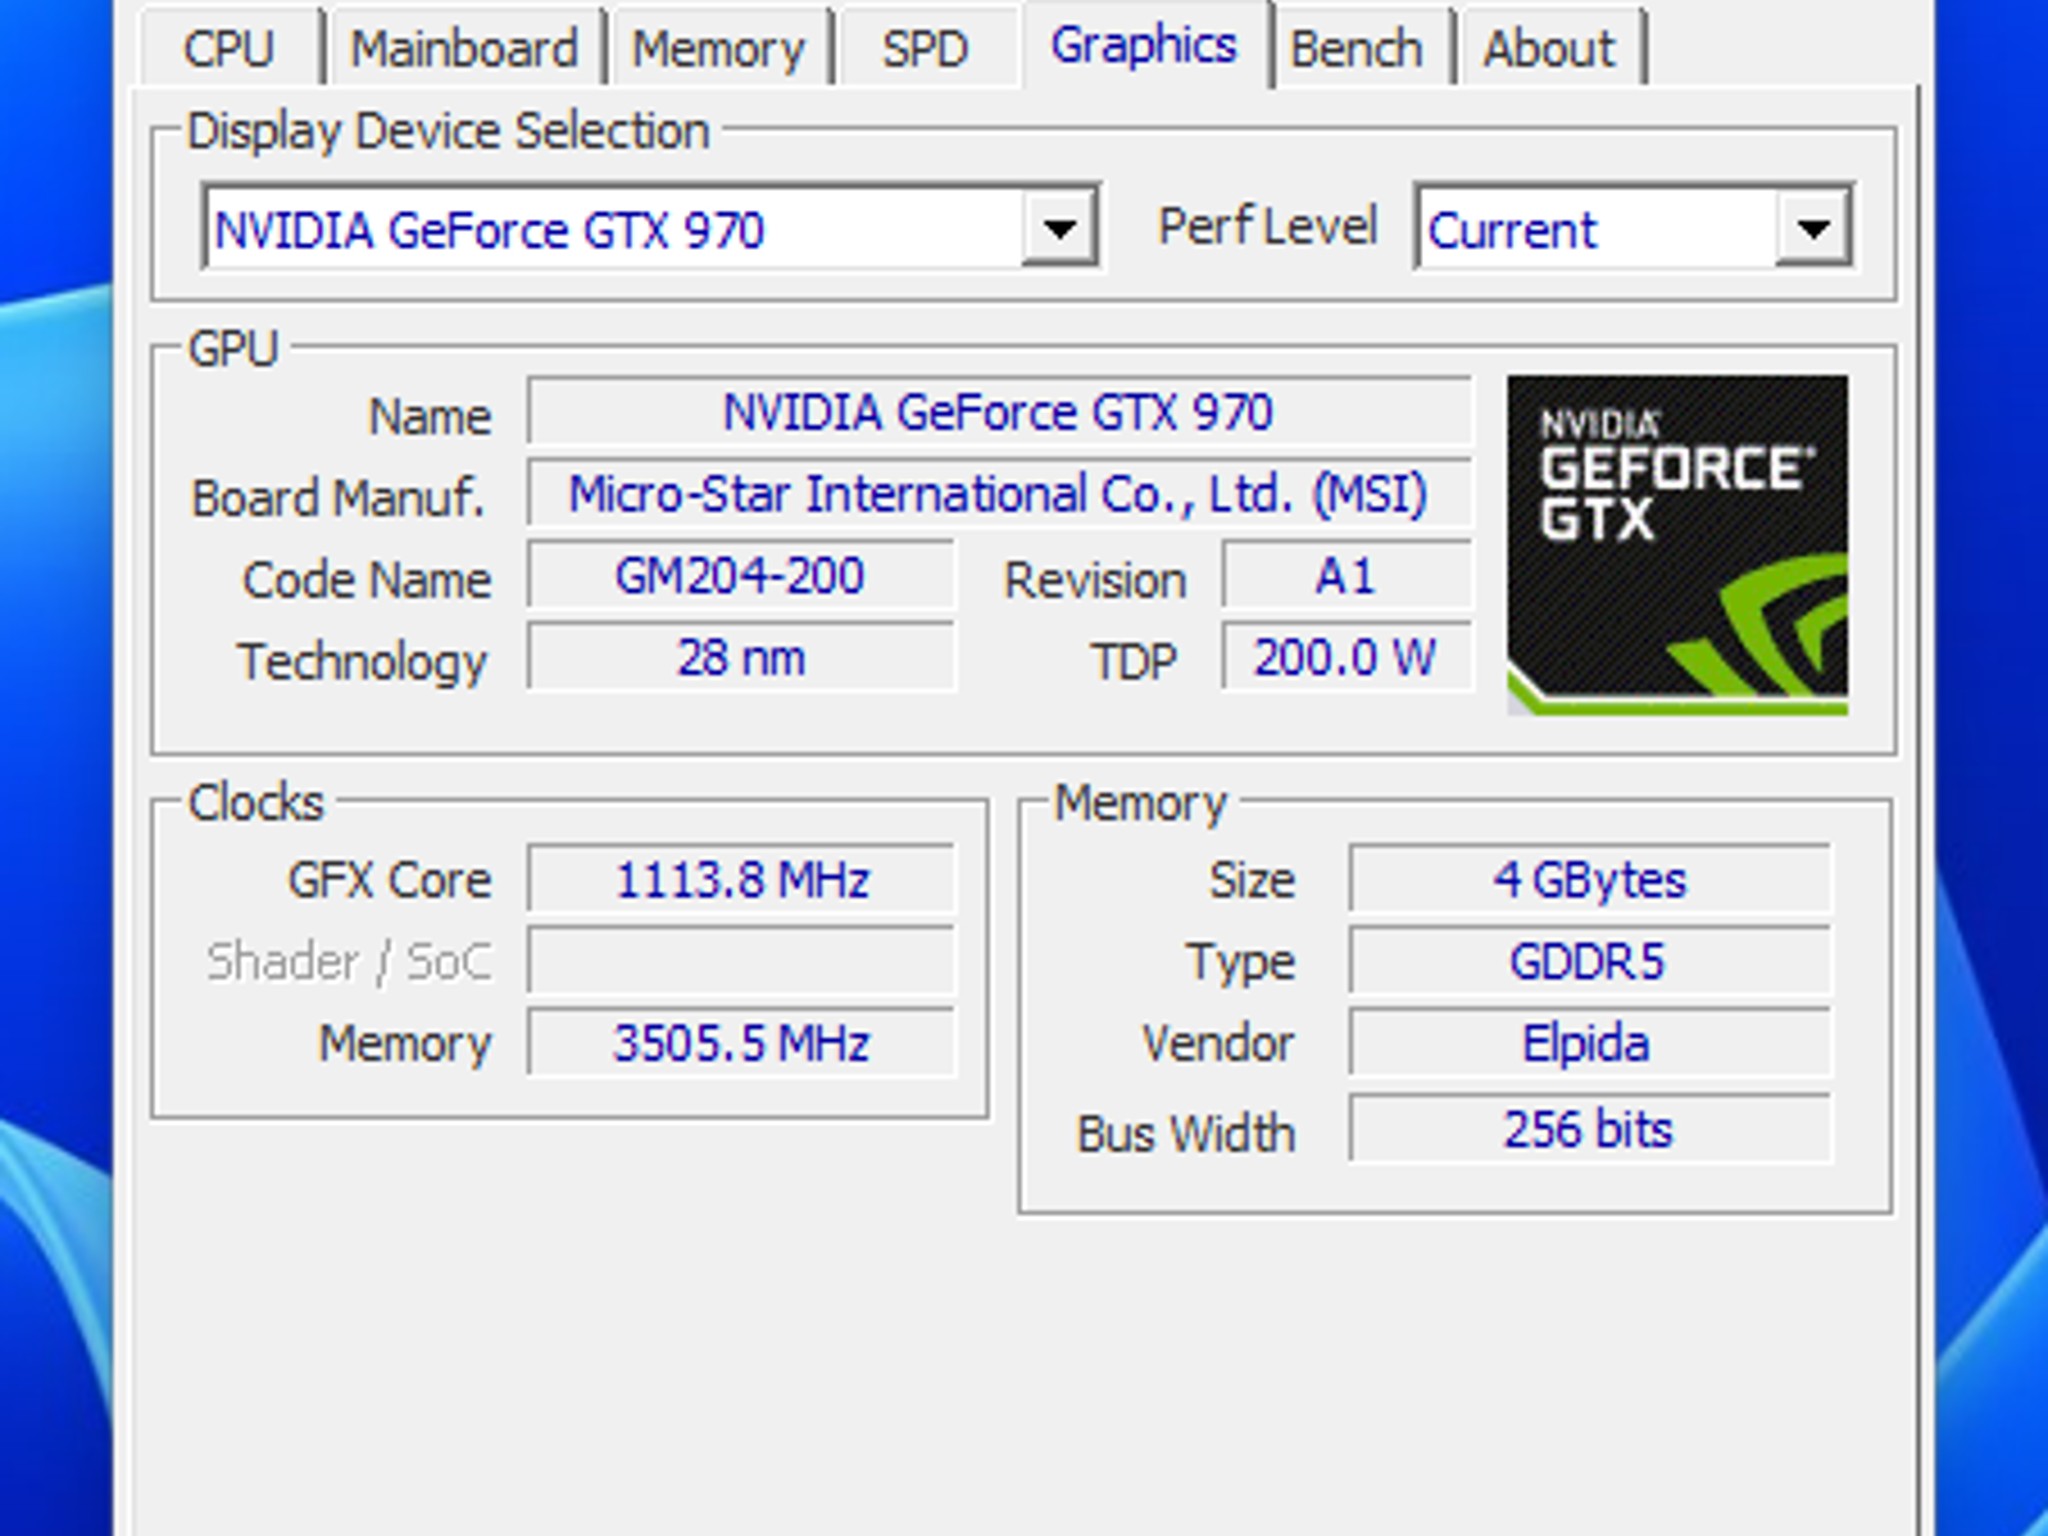
Task: Click the memory Vendor Elpida field
Action: pyautogui.click(x=1590, y=1043)
